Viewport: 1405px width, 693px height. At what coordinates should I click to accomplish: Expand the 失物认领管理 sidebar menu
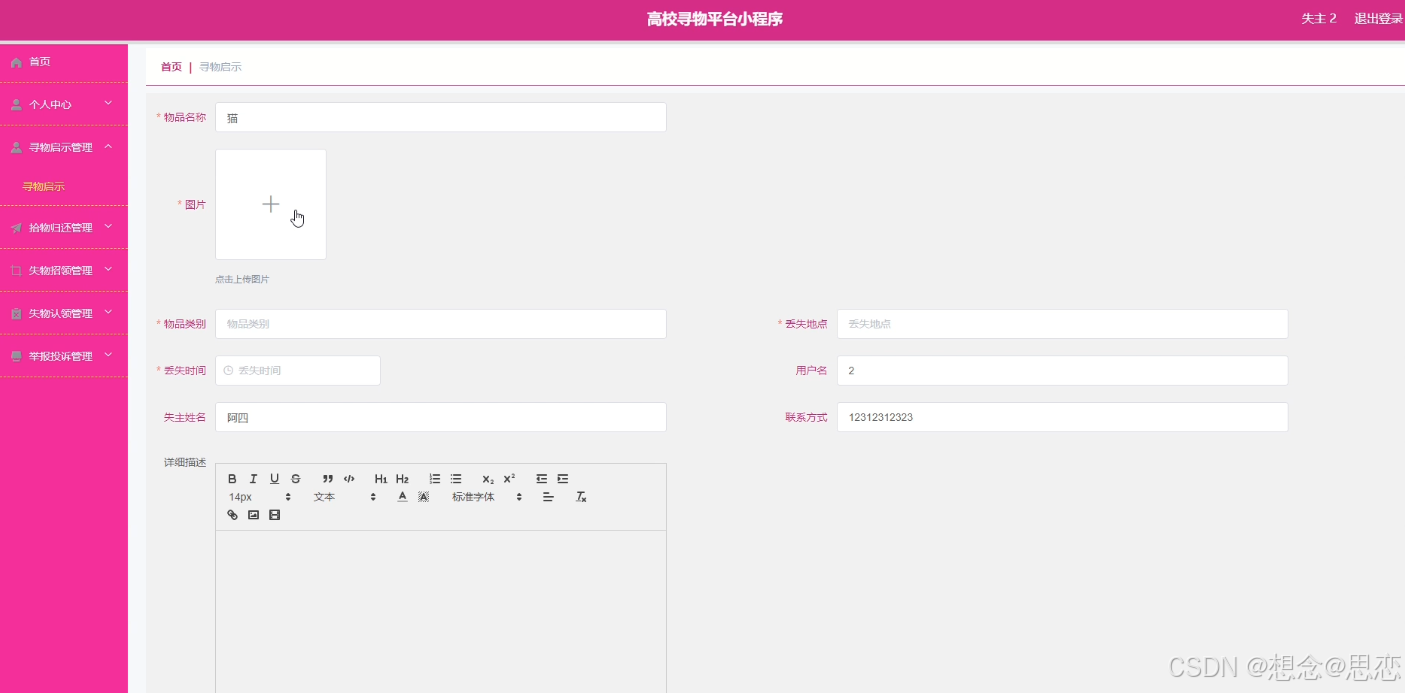64,313
